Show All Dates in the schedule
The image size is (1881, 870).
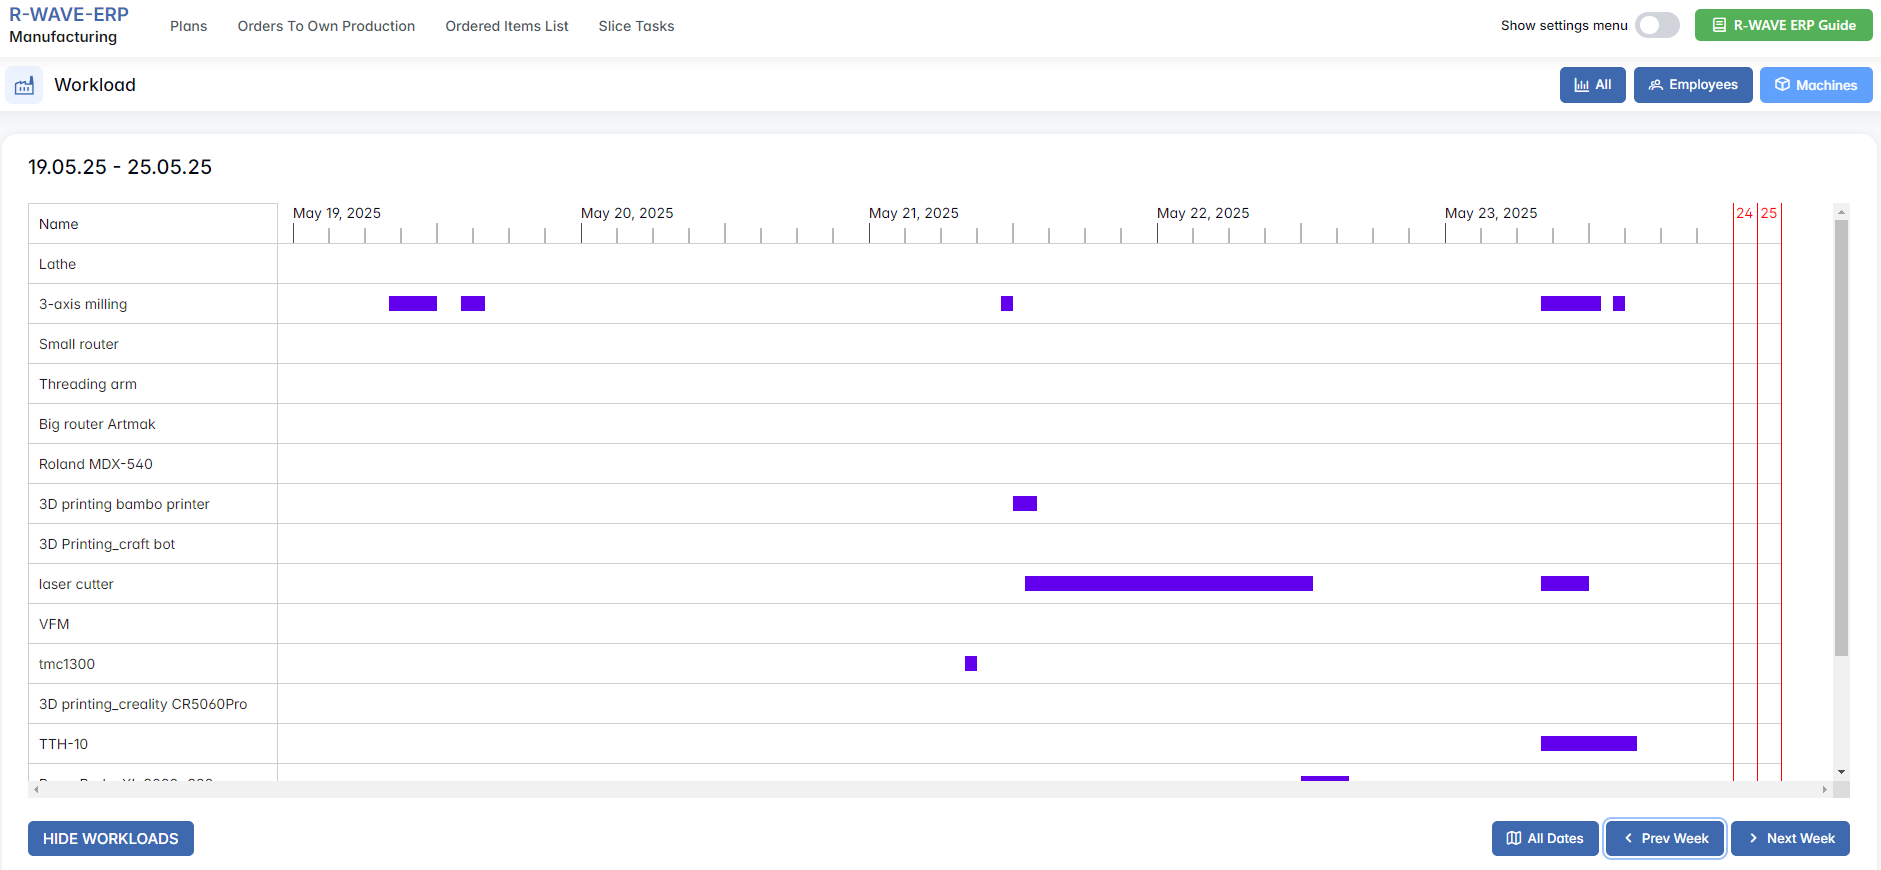coord(1544,838)
